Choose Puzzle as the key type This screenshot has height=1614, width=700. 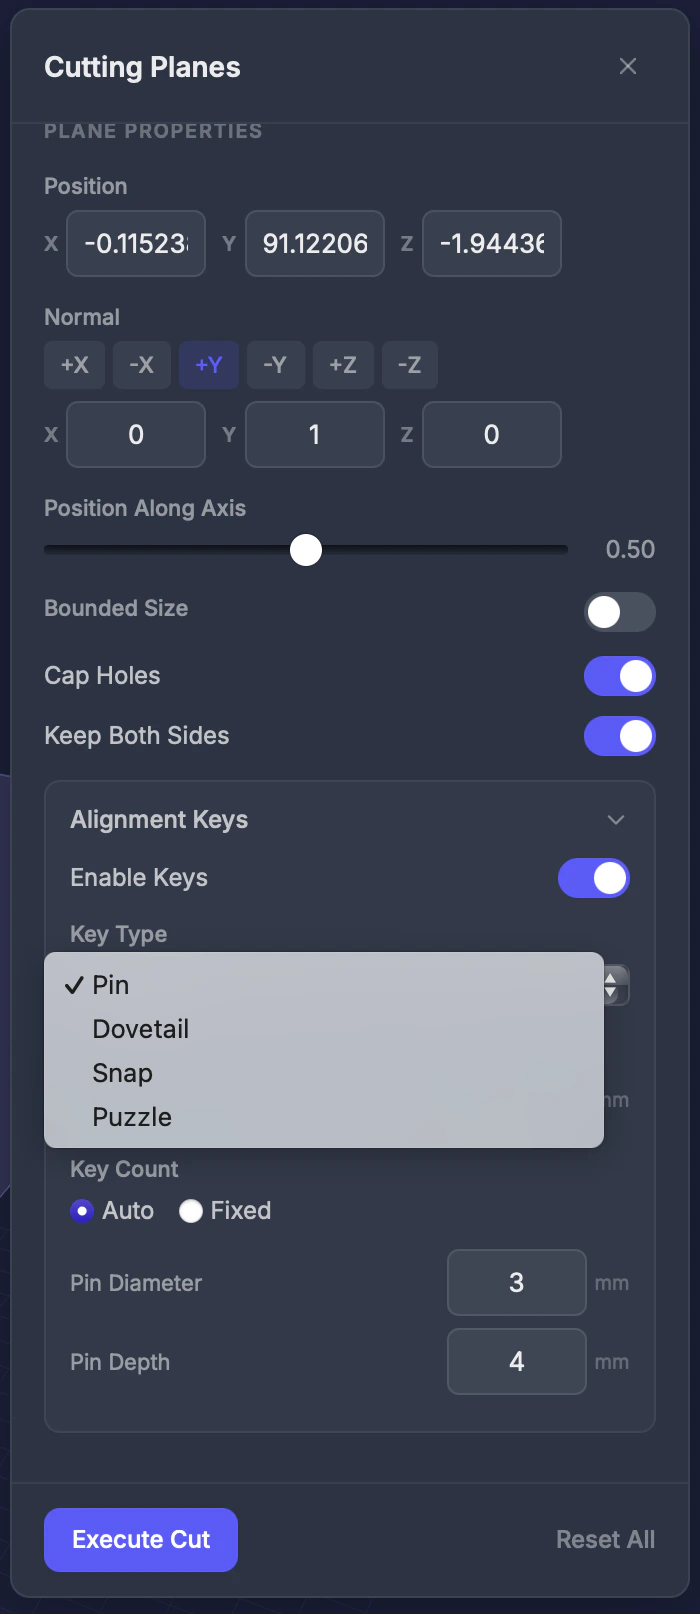pos(132,1117)
